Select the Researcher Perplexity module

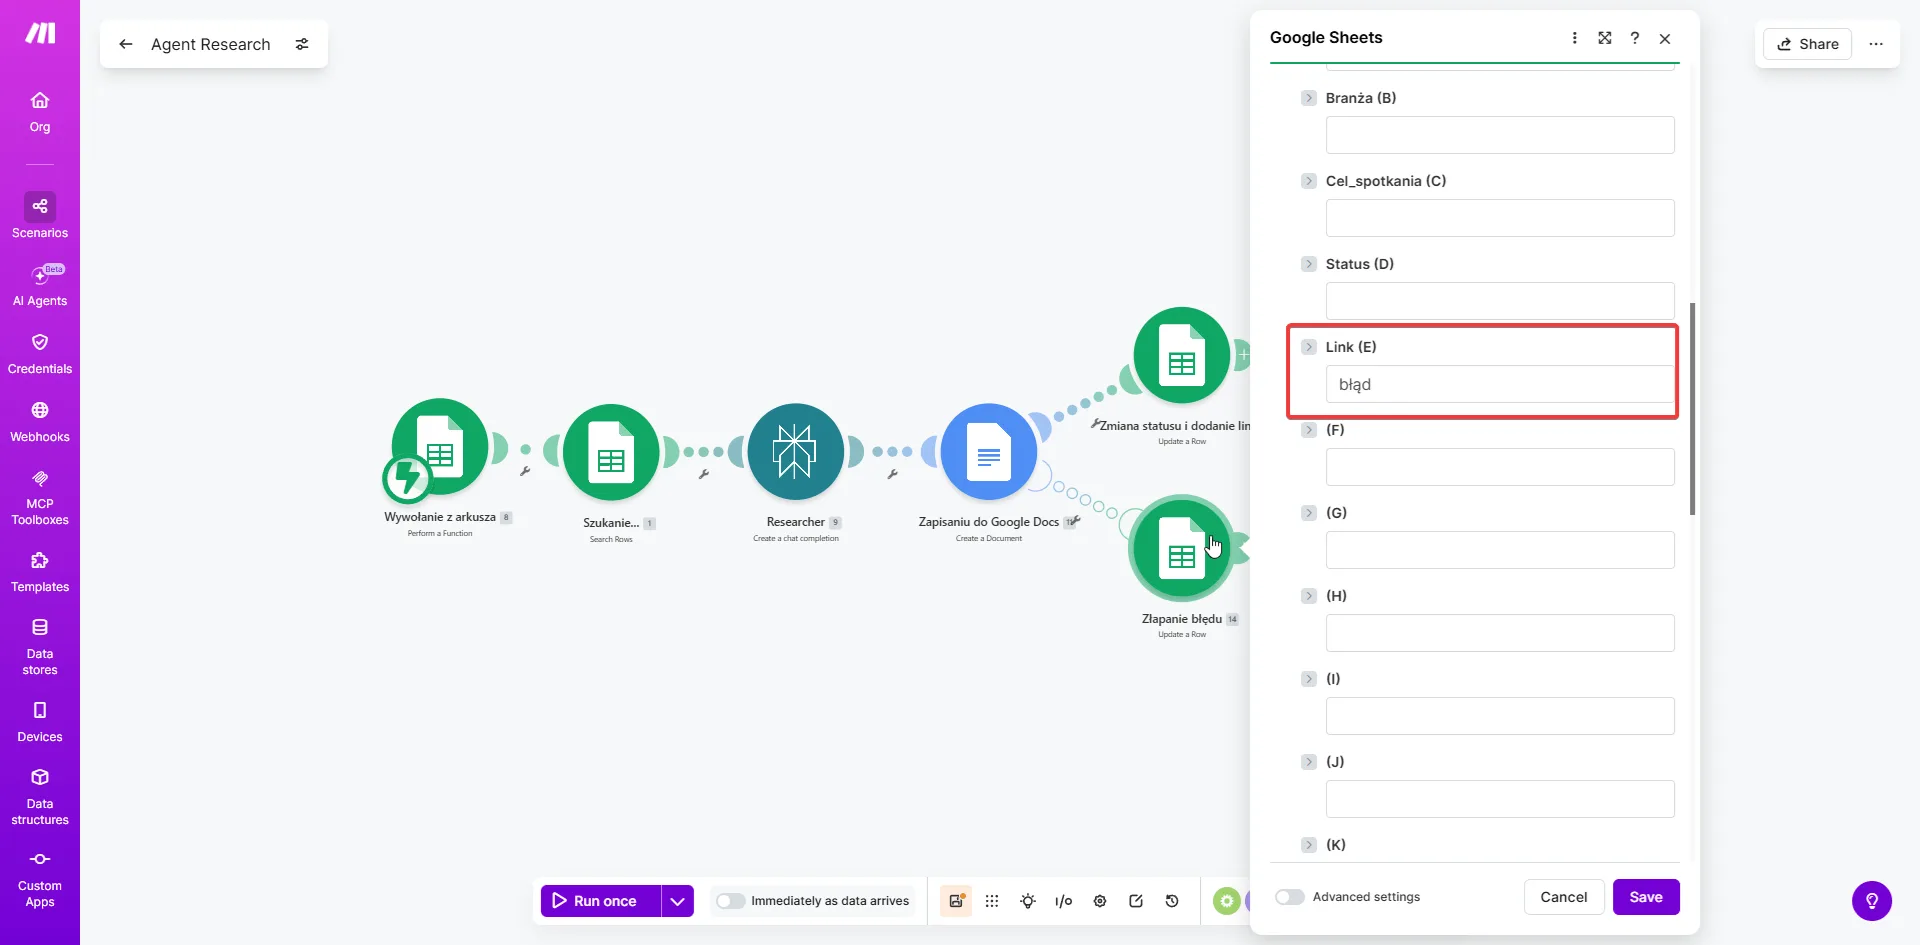(x=796, y=452)
